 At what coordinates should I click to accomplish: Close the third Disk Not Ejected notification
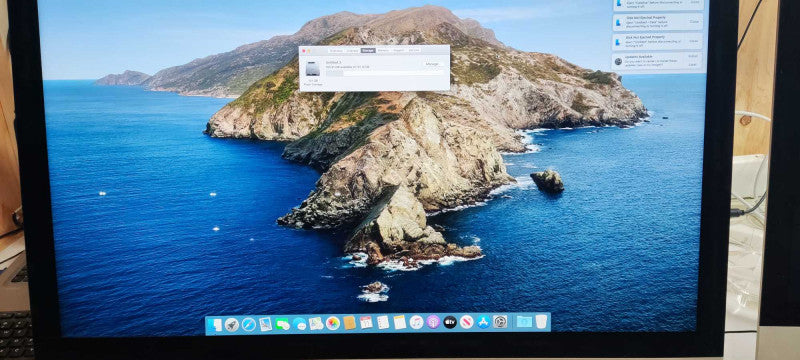point(694,41)
